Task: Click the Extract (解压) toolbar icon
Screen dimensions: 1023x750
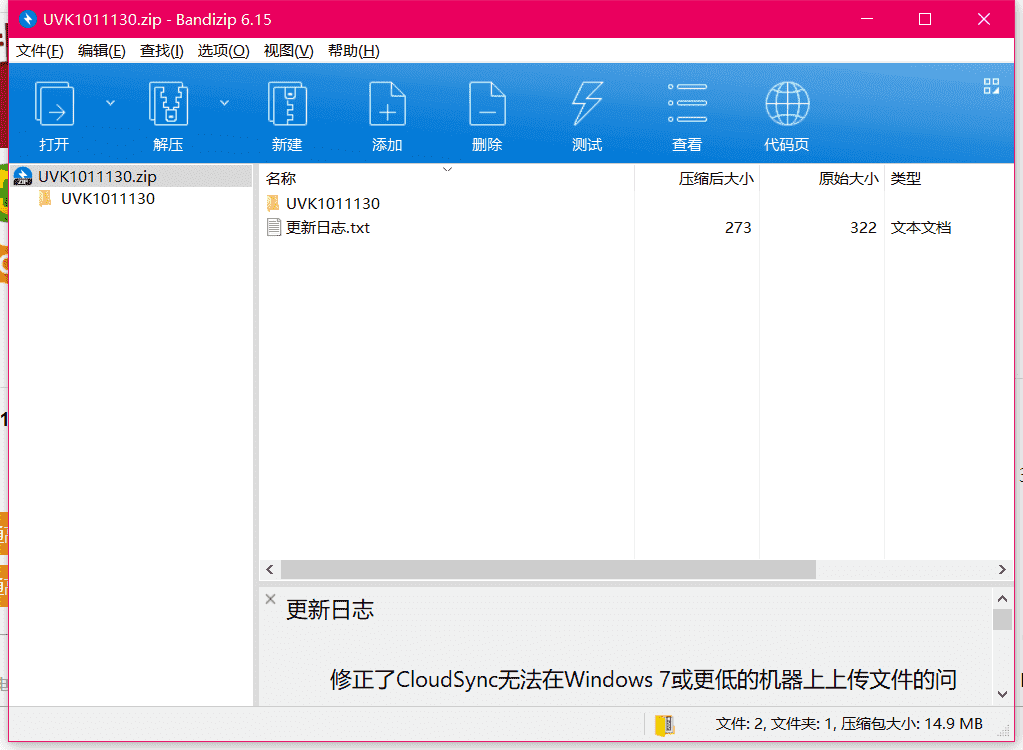Action: [168, 104]
